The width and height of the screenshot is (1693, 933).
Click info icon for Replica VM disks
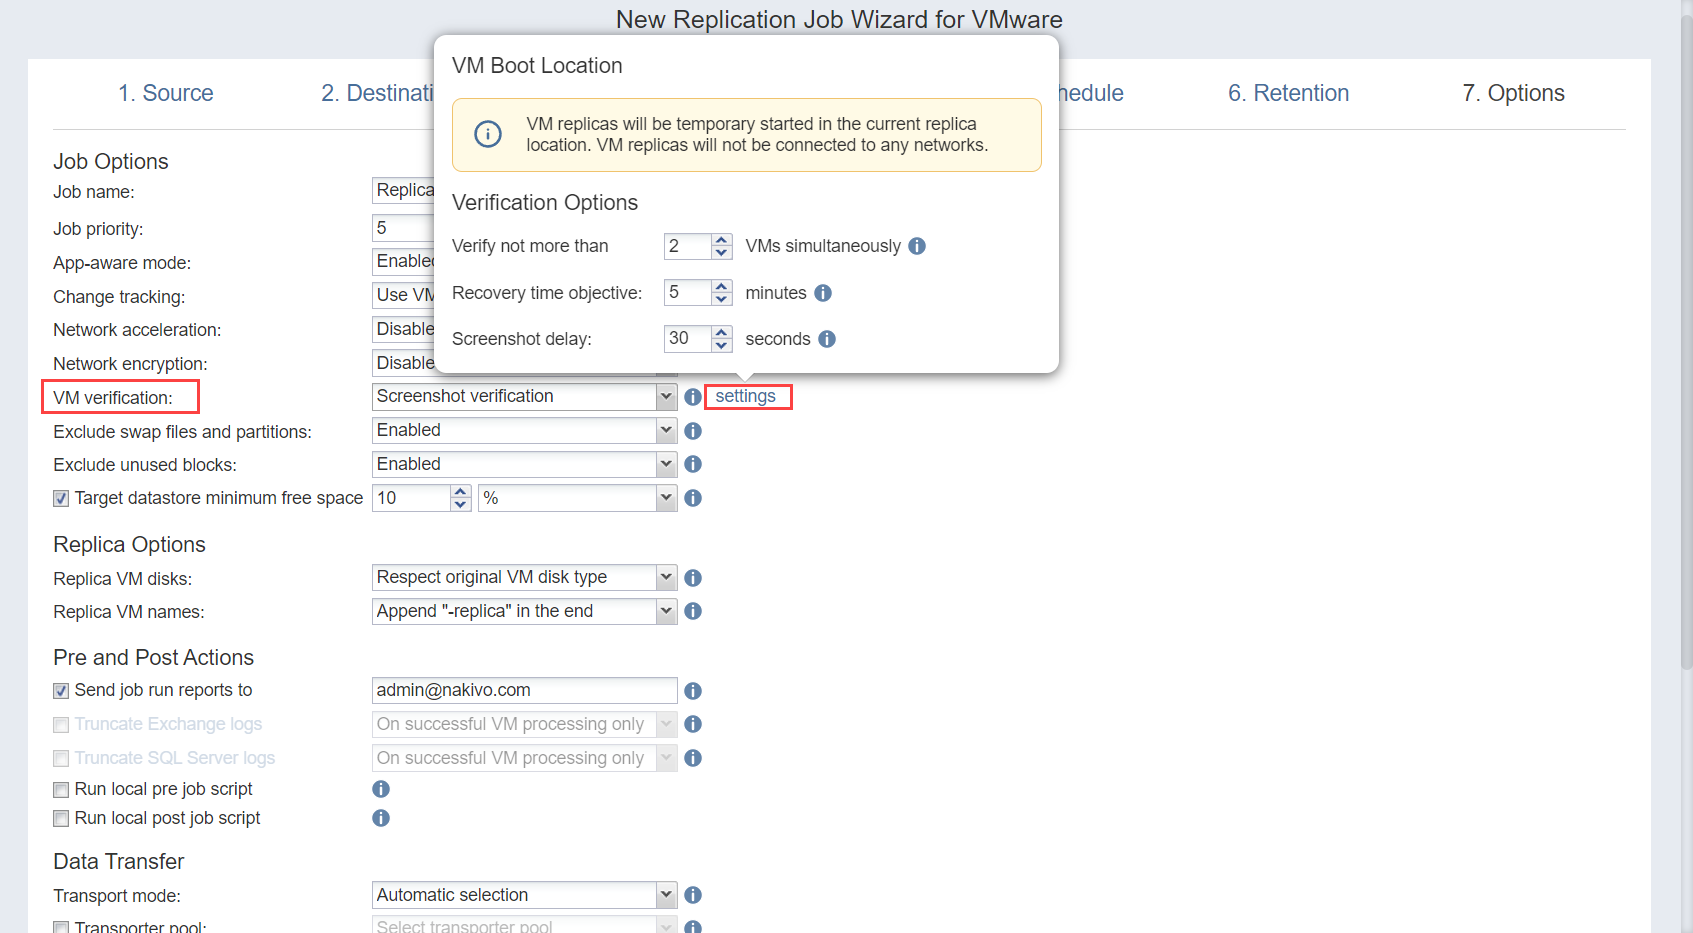(692, 578)
